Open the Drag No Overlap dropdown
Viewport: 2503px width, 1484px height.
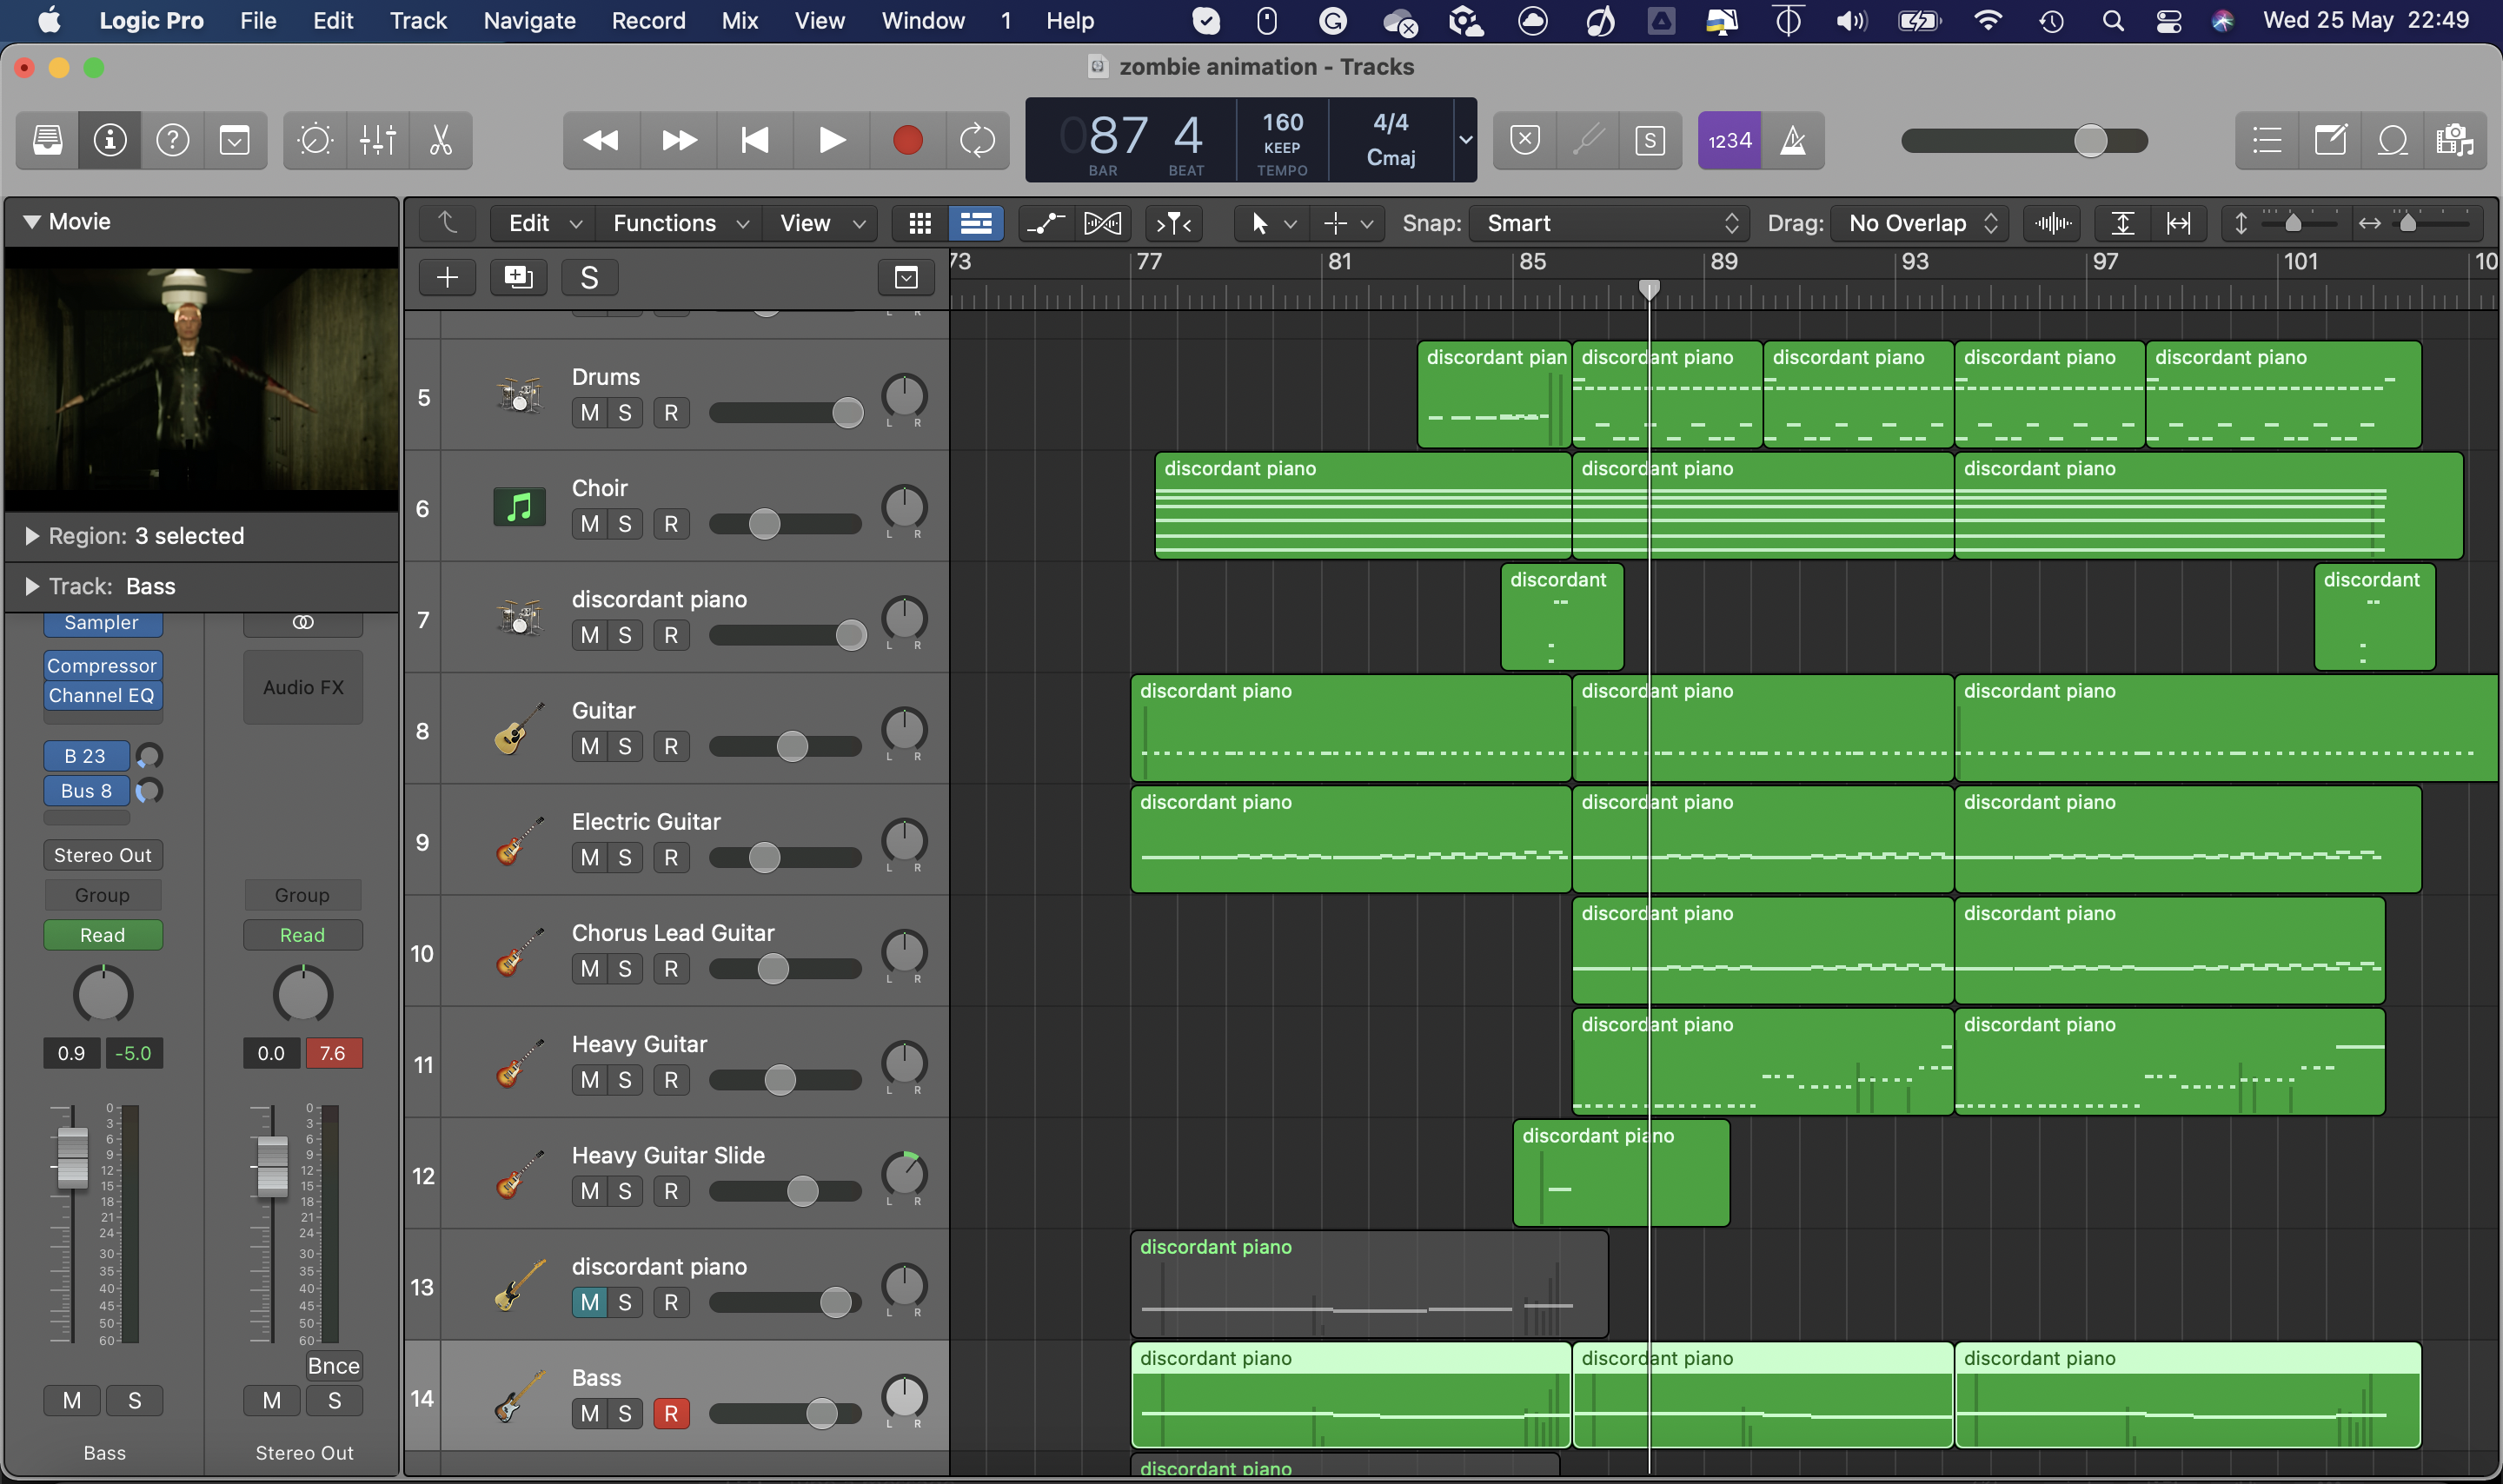pyautogui.click(x=1920, y=223)
